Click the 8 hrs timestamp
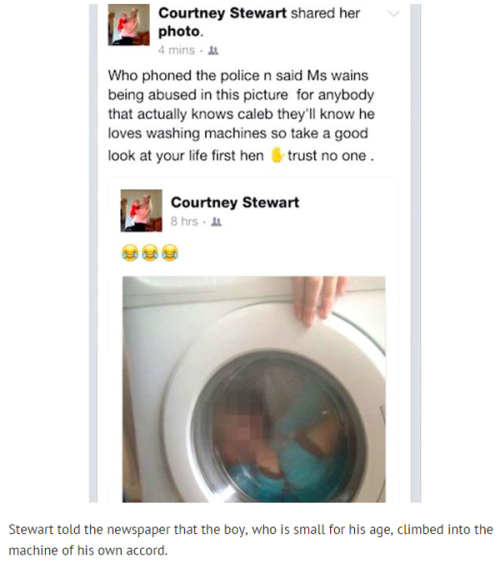 [184, 222]
